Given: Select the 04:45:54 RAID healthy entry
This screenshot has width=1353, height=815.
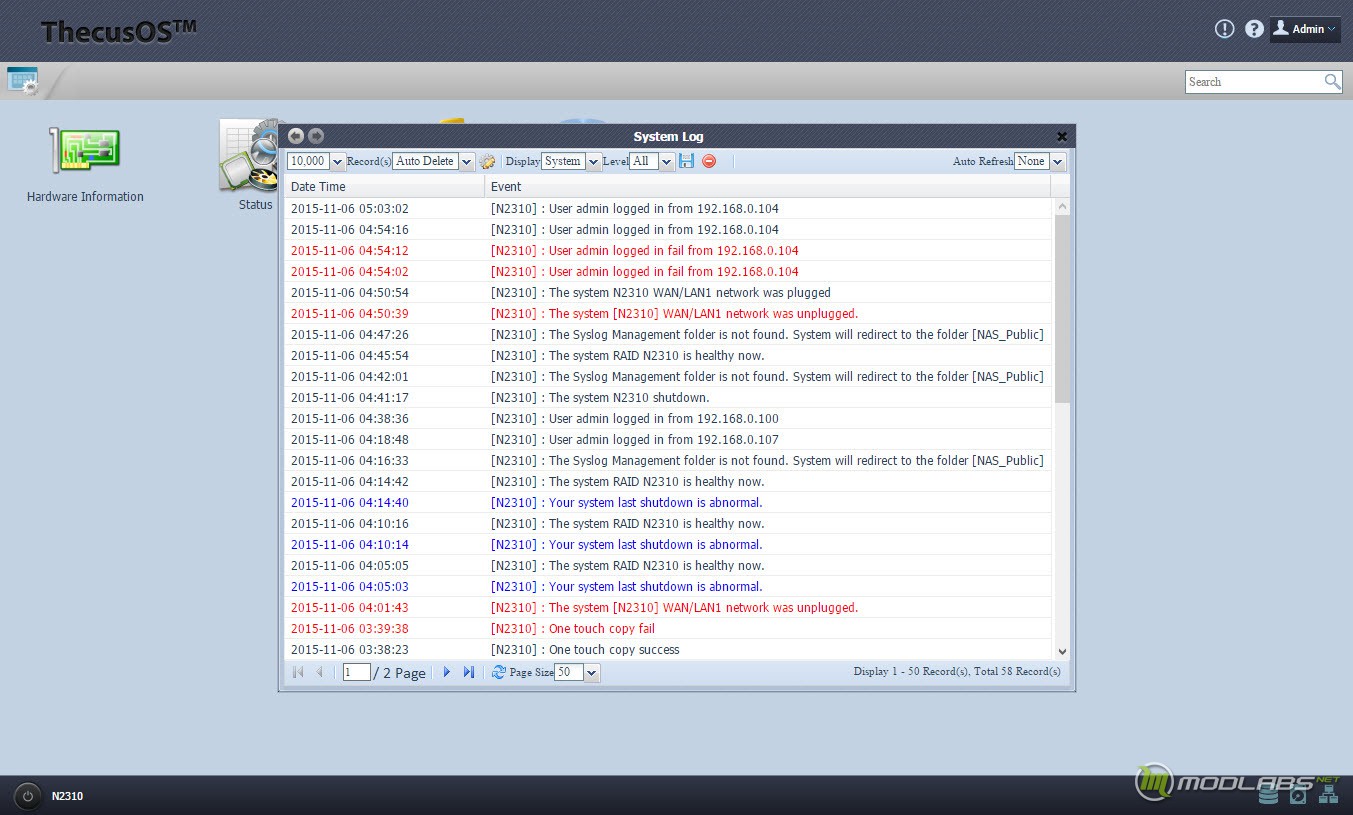Looking at the screenshot, I should pyautogui.click(x=668, y=356).
